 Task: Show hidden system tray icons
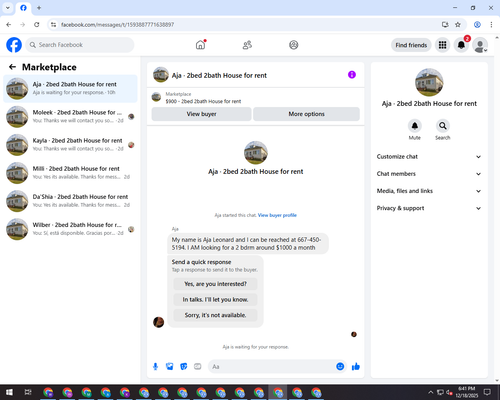click(x=431, y=392)
